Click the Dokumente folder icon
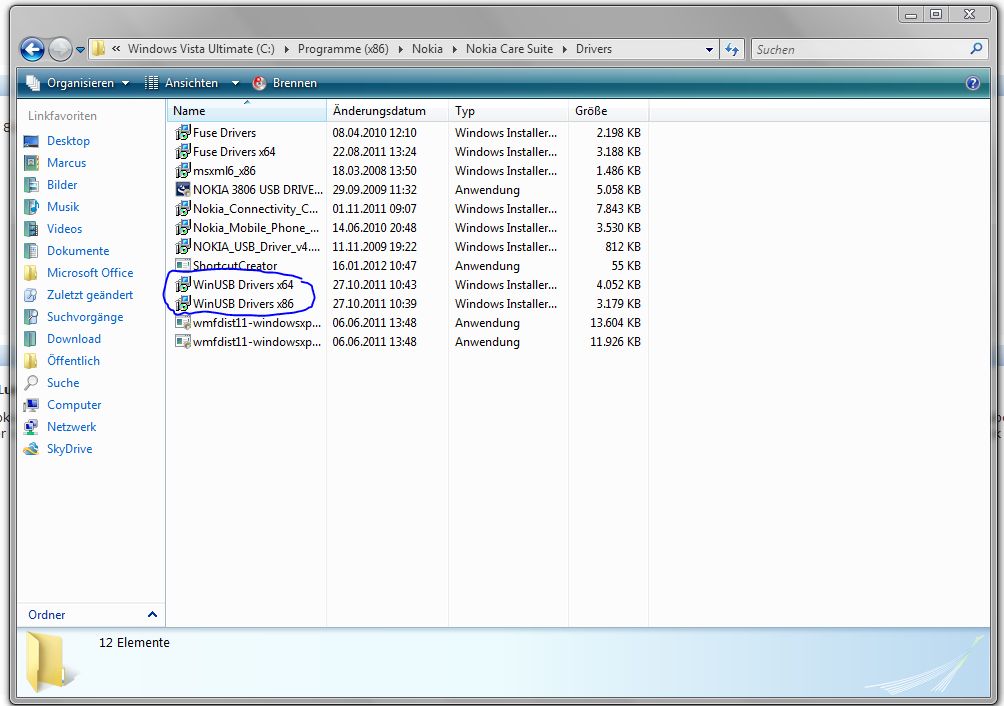This screenshot has width=1004, height=706. 31,251
